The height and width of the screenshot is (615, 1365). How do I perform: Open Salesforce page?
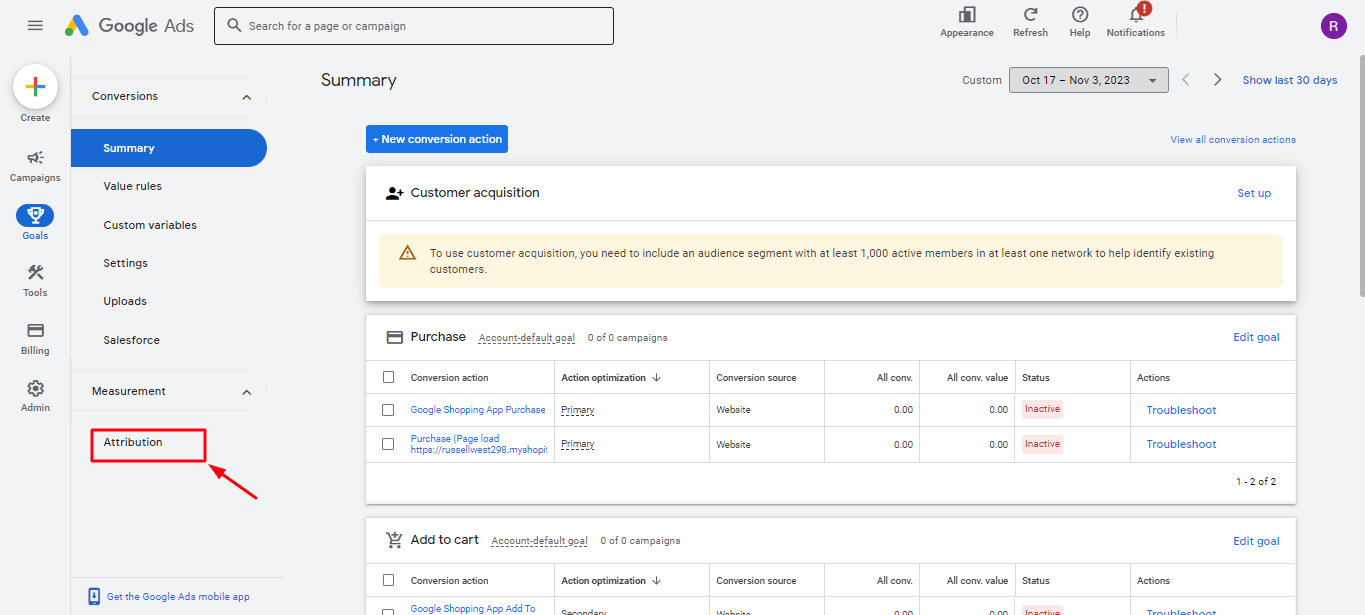(131, 340)
